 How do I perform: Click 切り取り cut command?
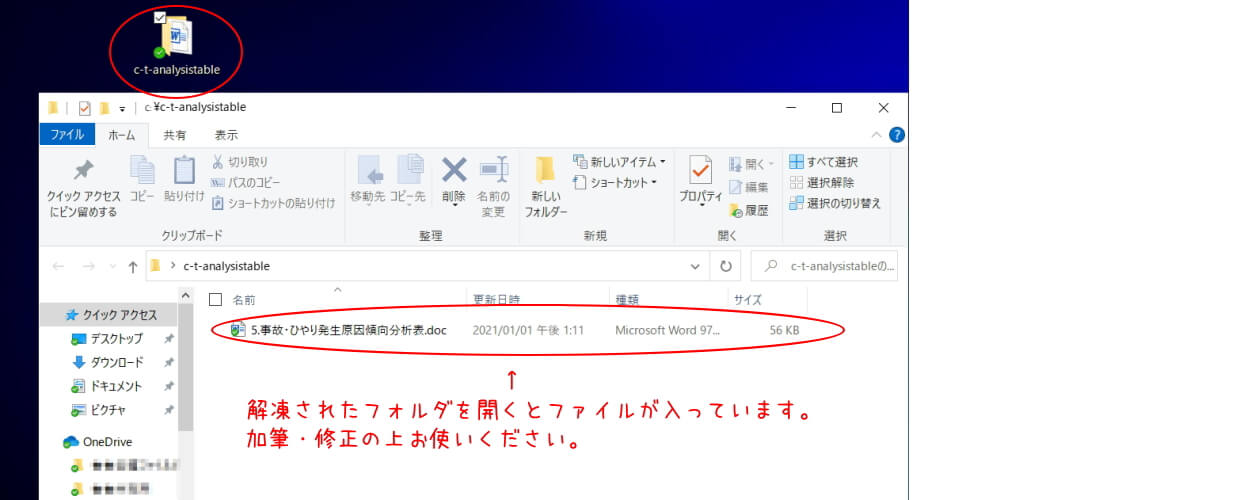click(x=240, y=162)
